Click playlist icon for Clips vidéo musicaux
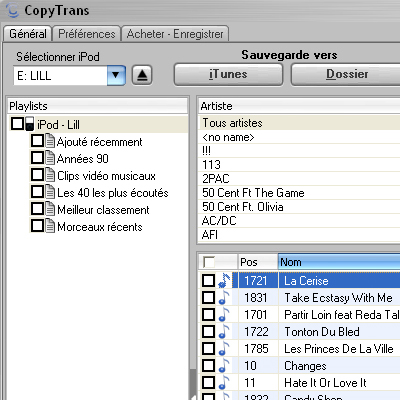This screenshot has height=400, width=400. 50,175
